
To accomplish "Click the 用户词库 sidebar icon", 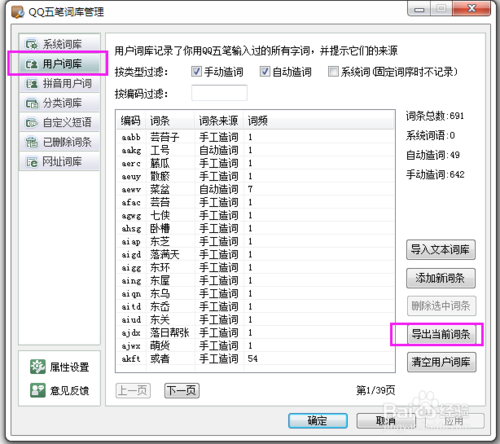I will [32, 64].
